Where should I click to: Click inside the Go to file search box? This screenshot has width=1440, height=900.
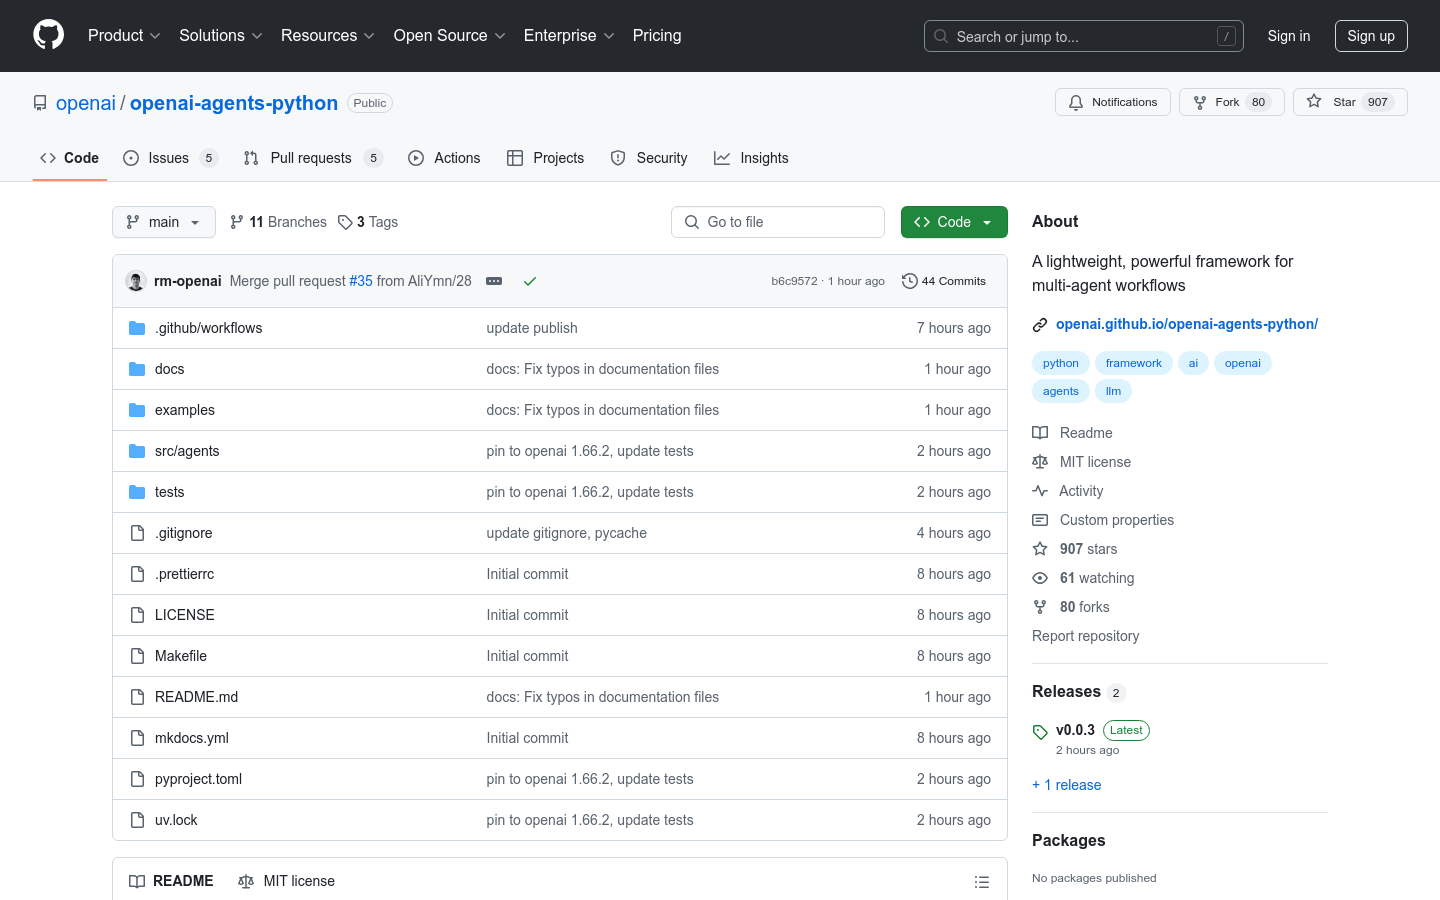[x=778, y=221]
